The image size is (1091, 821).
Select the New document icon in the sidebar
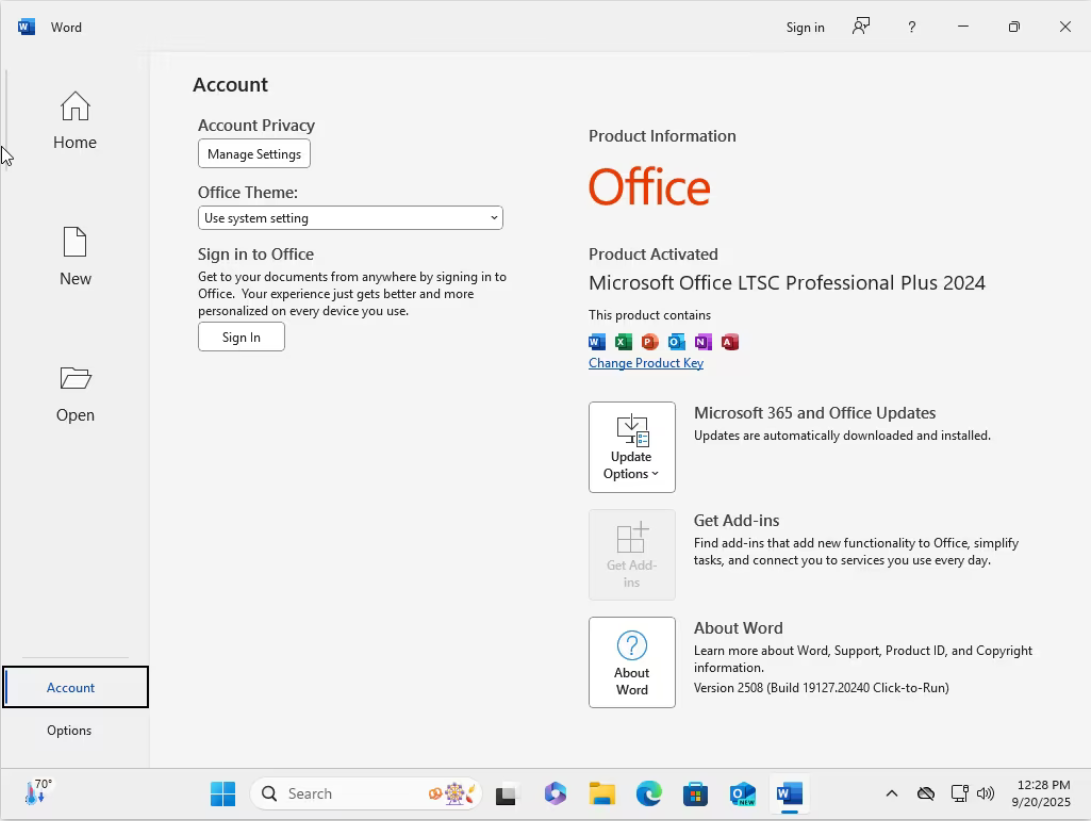(x=74, y=242)
